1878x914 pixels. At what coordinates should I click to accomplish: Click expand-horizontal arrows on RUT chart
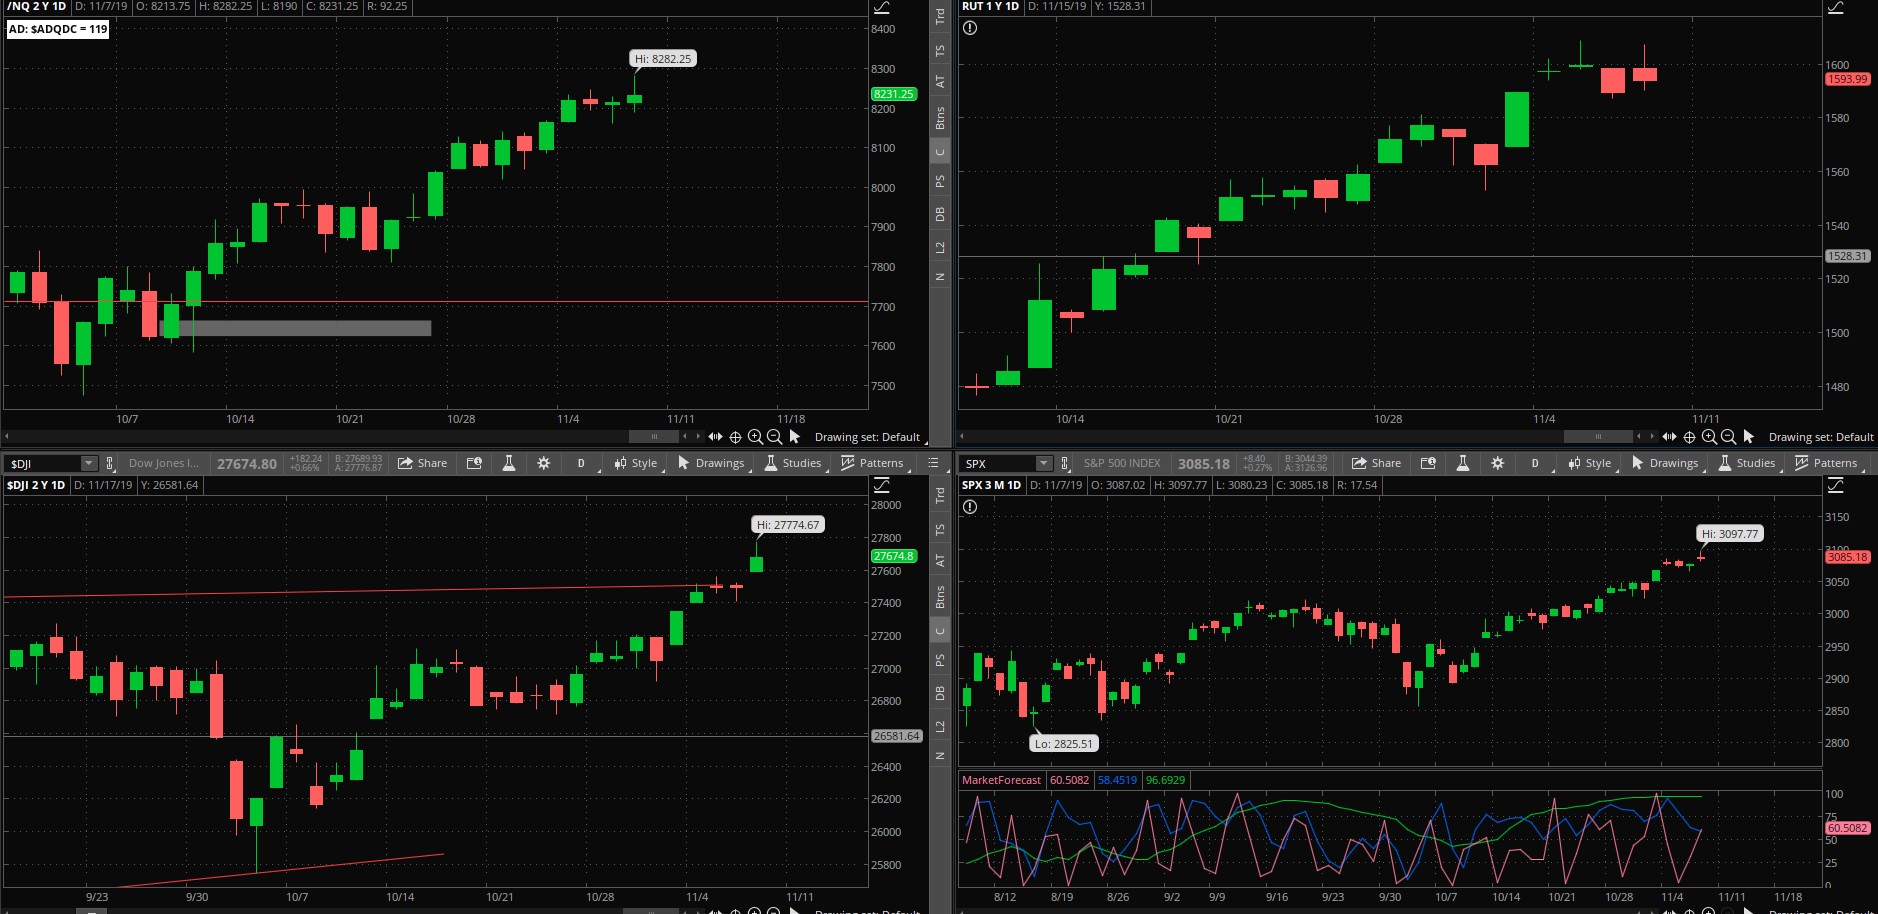pyautogui.click(x=1669, y=437)
